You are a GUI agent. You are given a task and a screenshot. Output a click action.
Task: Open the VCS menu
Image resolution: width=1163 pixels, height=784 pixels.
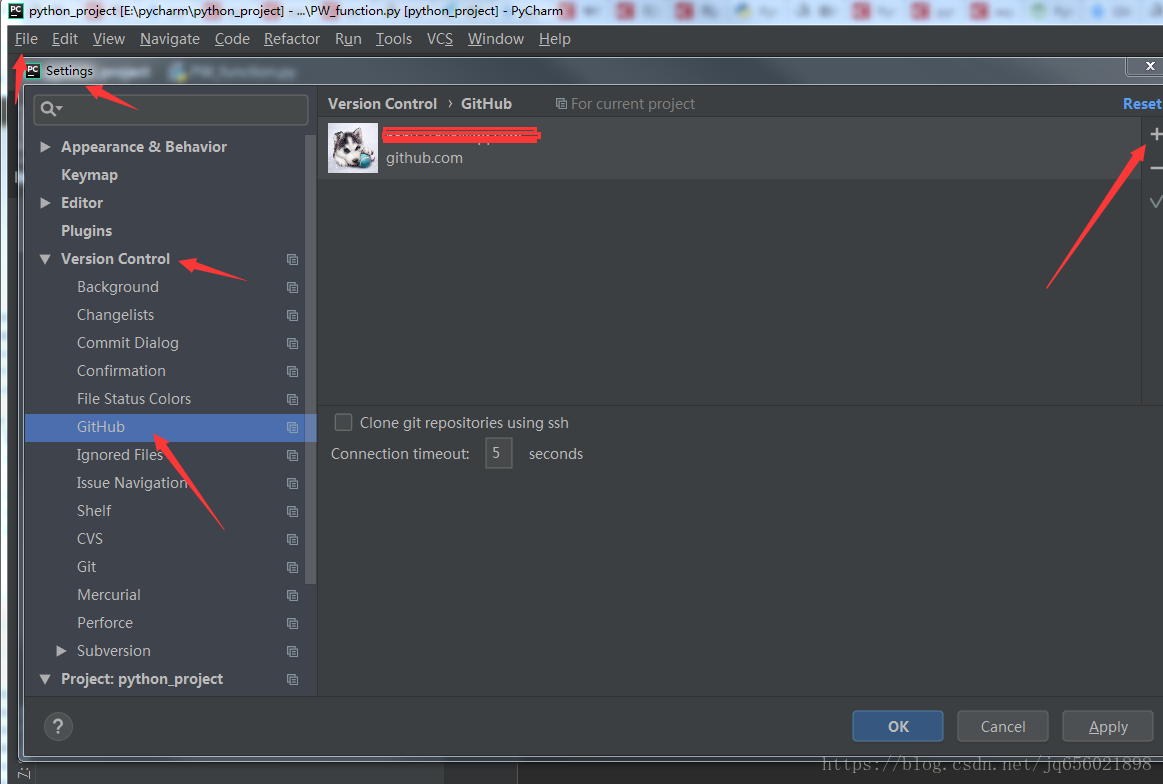(440, 39)
